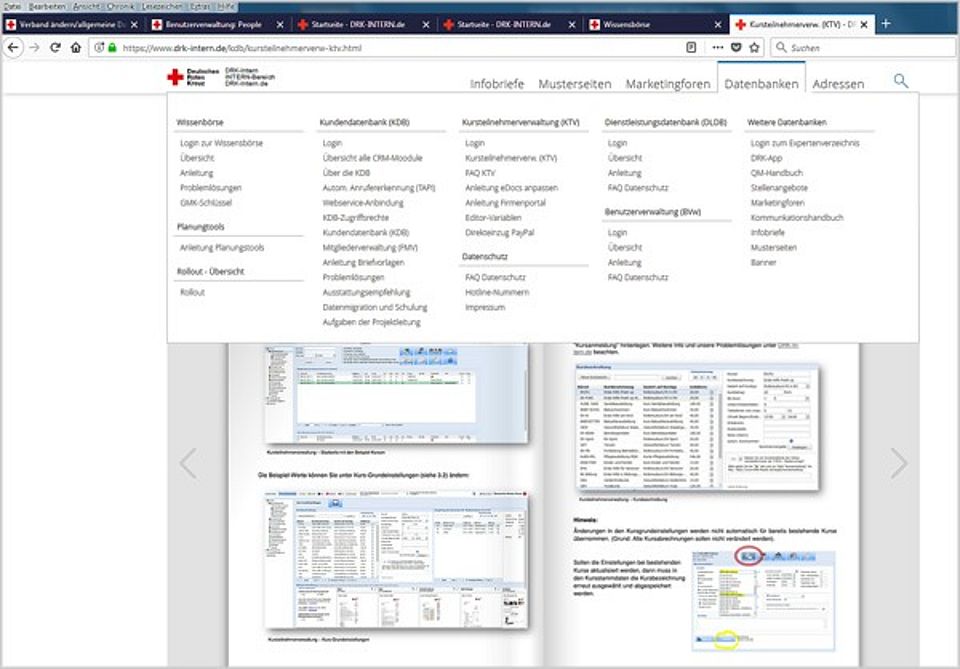Open the Anleitung eDocs anpassen page

(512, 187)
